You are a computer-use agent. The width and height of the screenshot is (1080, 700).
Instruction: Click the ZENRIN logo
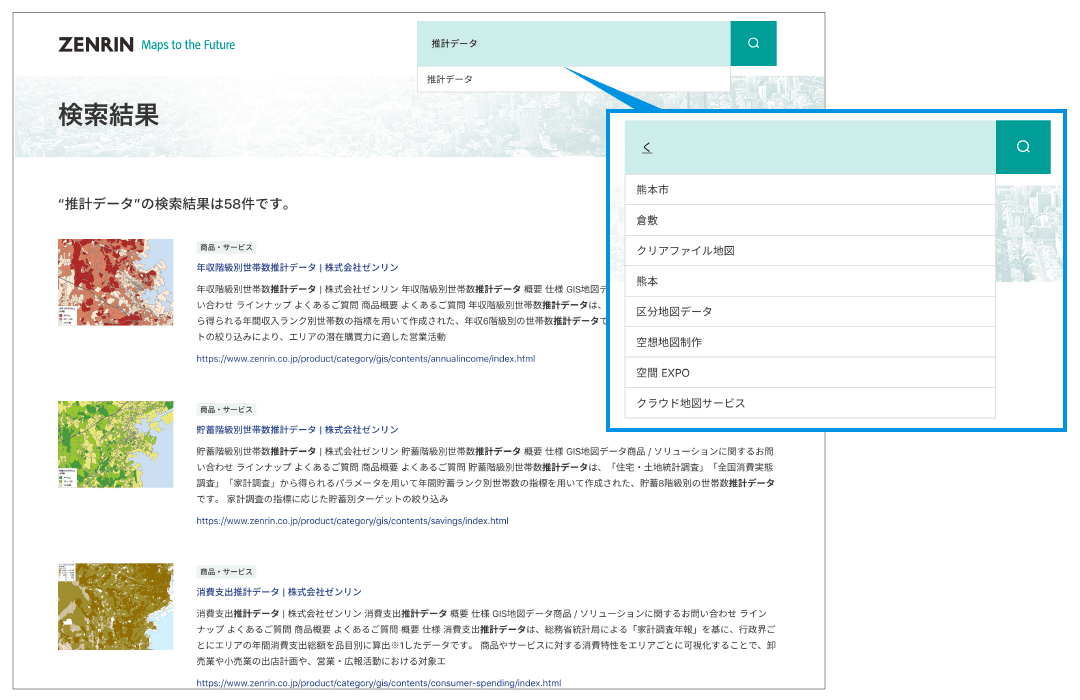coord(96,45)
